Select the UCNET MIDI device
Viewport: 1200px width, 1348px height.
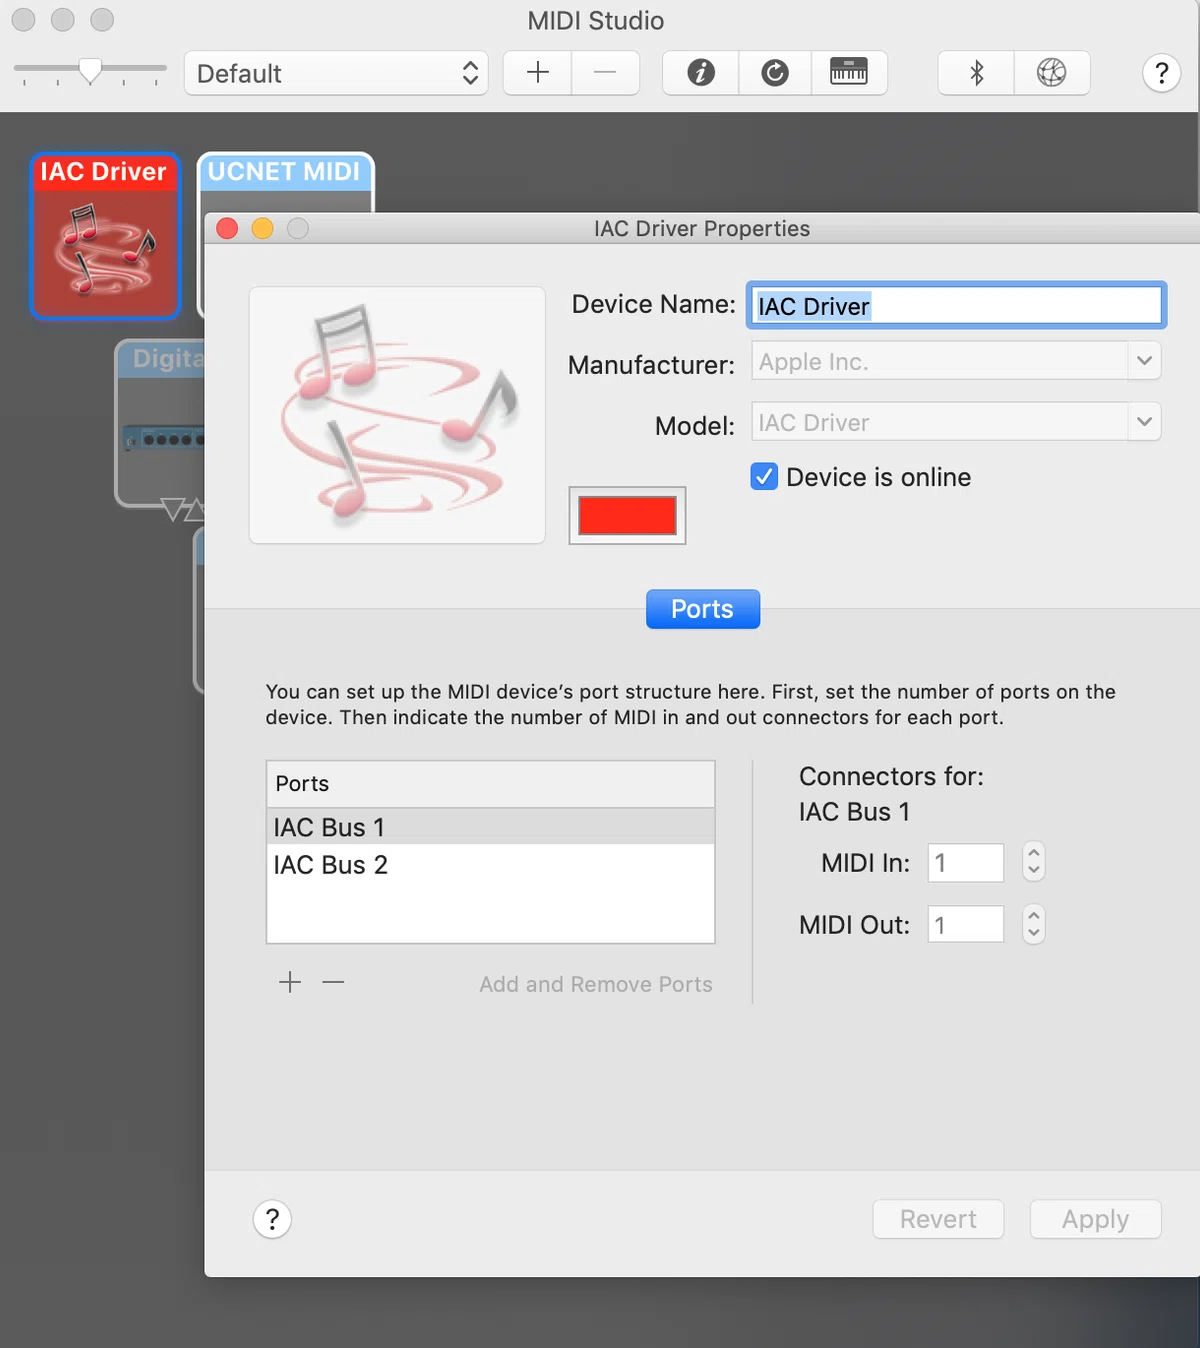click(x=285, y=181)
